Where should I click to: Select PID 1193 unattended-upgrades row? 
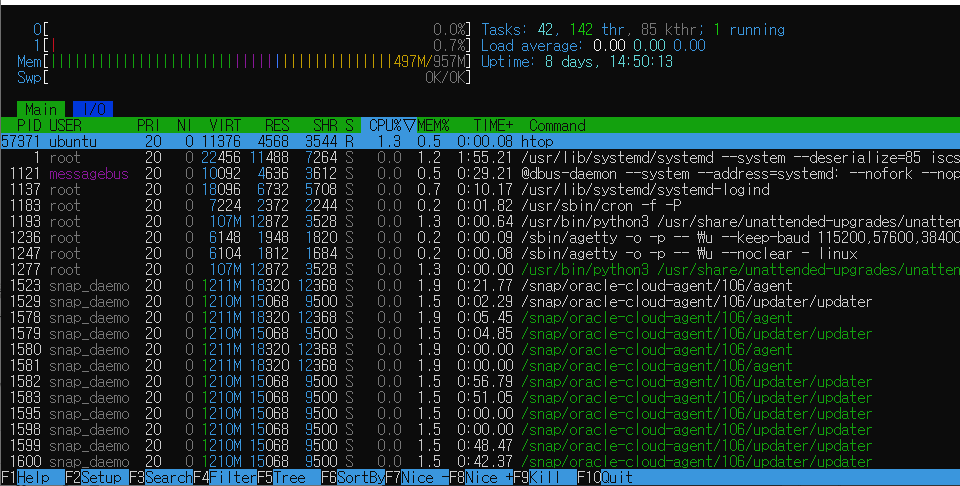480,221
